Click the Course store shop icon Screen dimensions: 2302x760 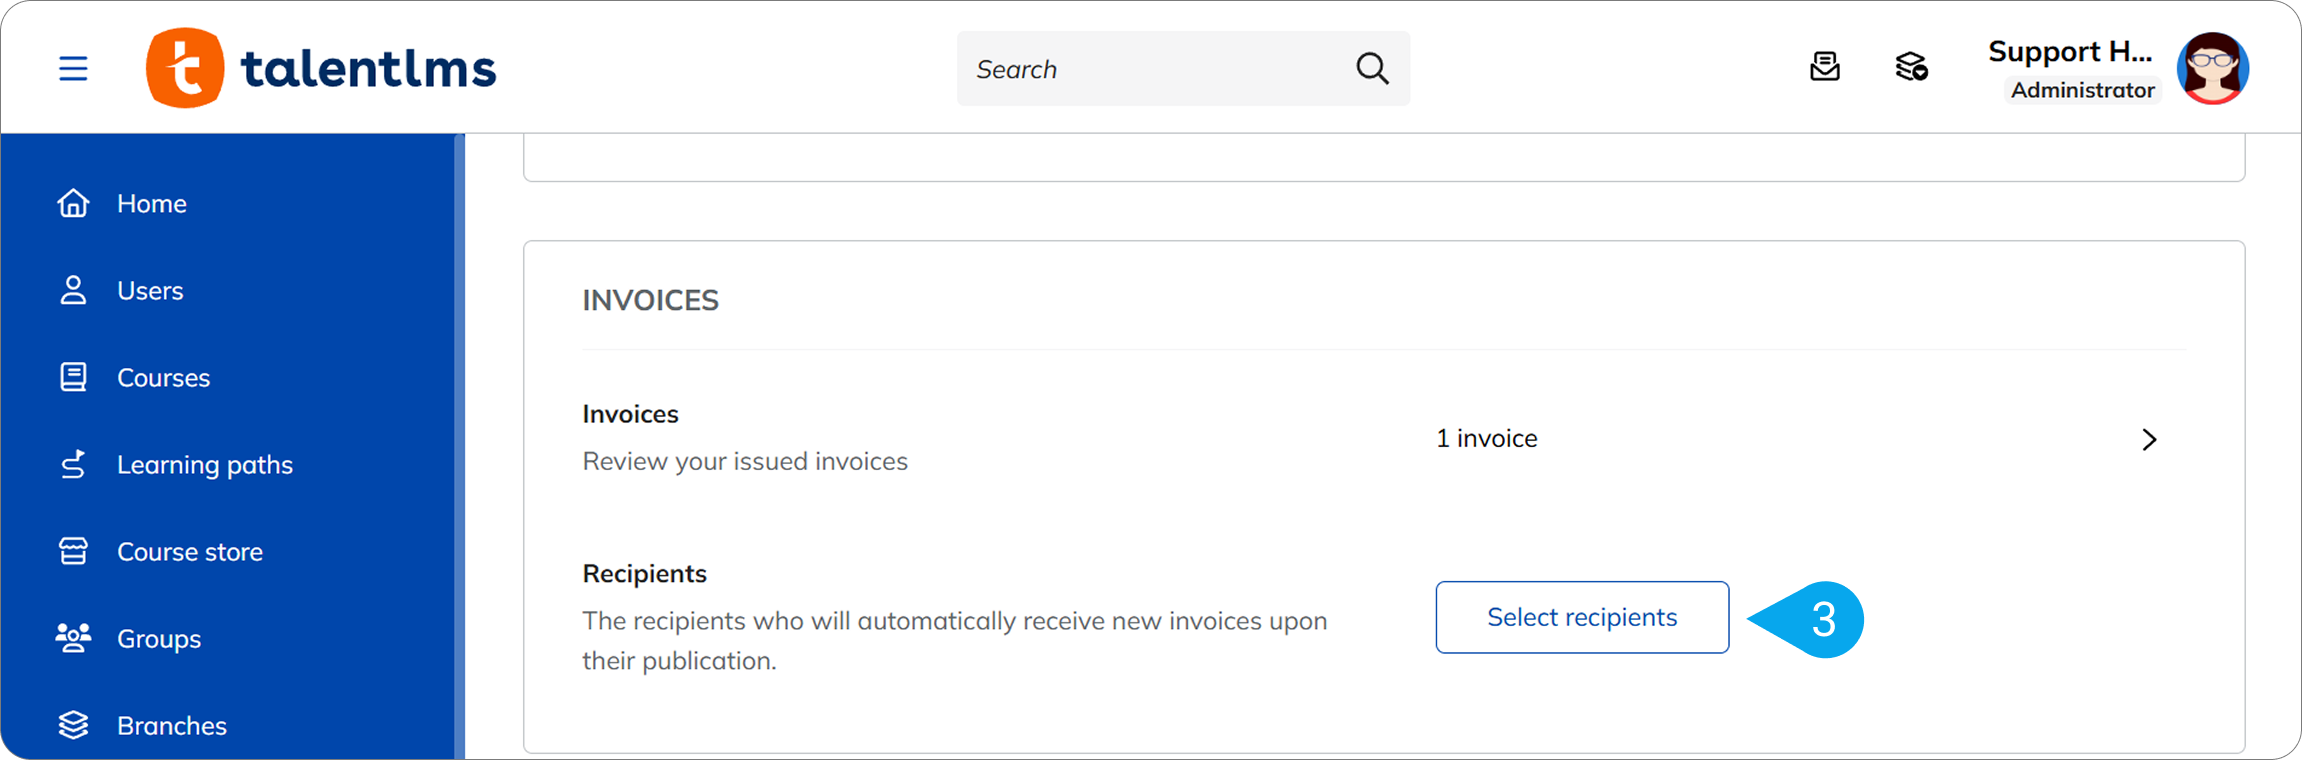pos(73,551)
